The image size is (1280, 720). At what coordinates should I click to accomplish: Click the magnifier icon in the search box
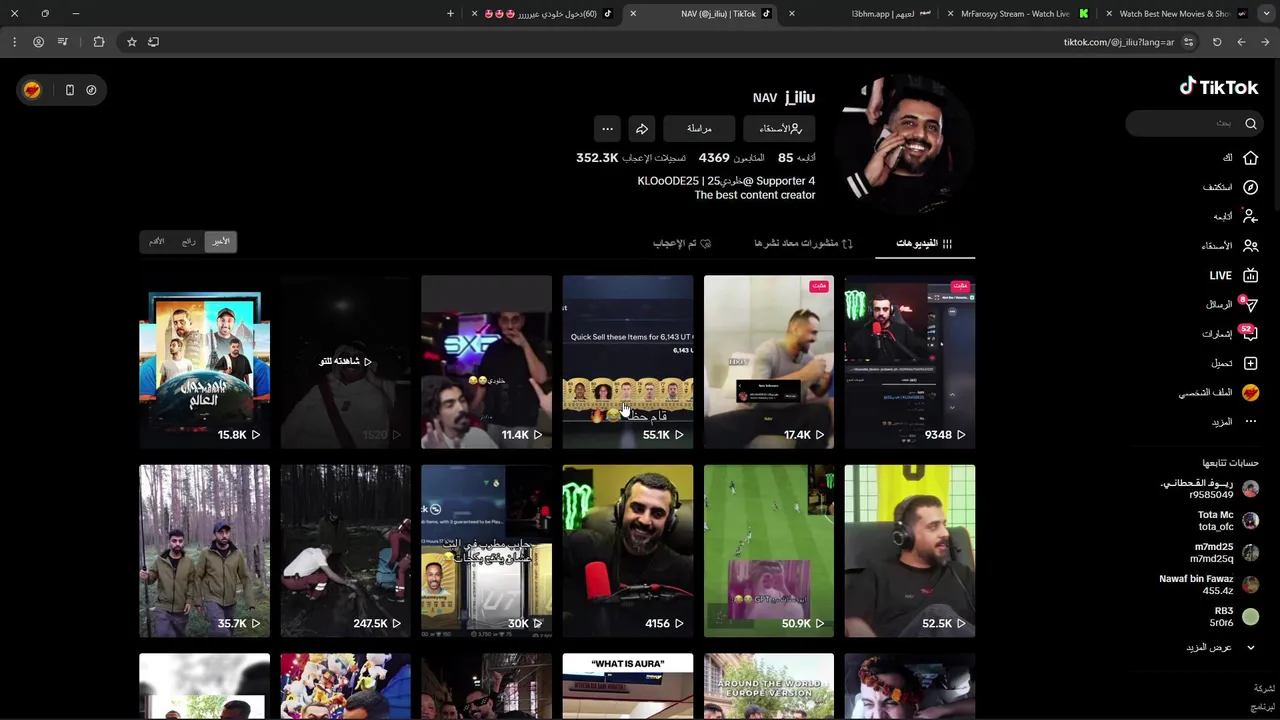(1250, 124)
